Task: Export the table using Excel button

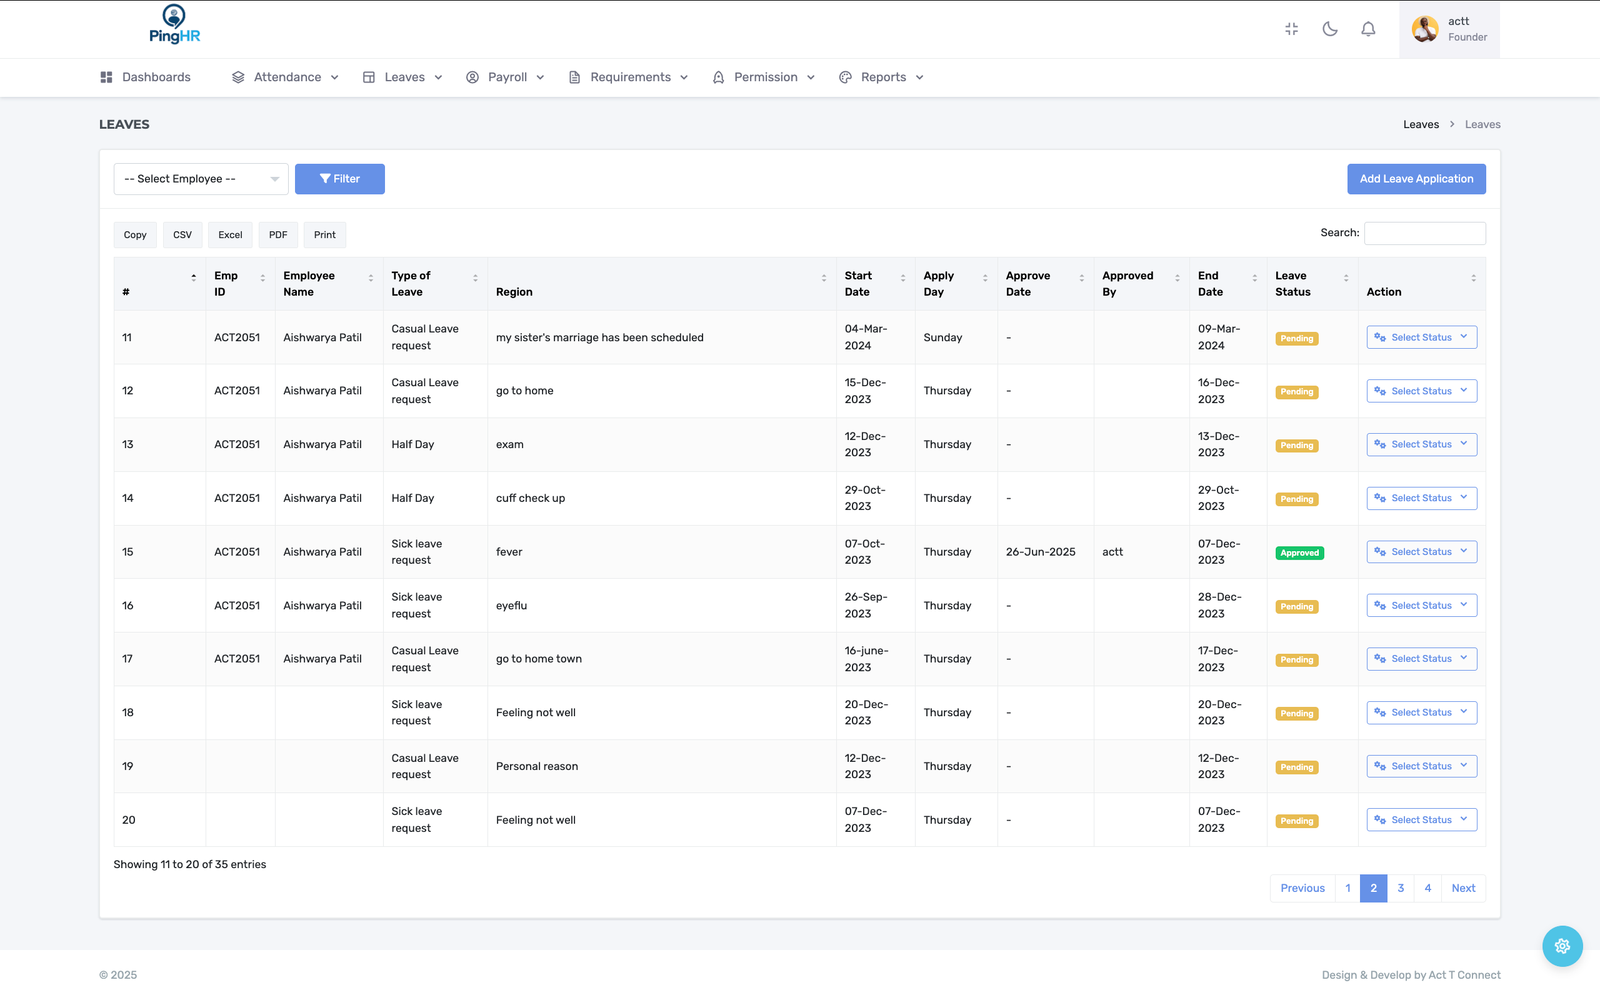Action: coord(230,235)
